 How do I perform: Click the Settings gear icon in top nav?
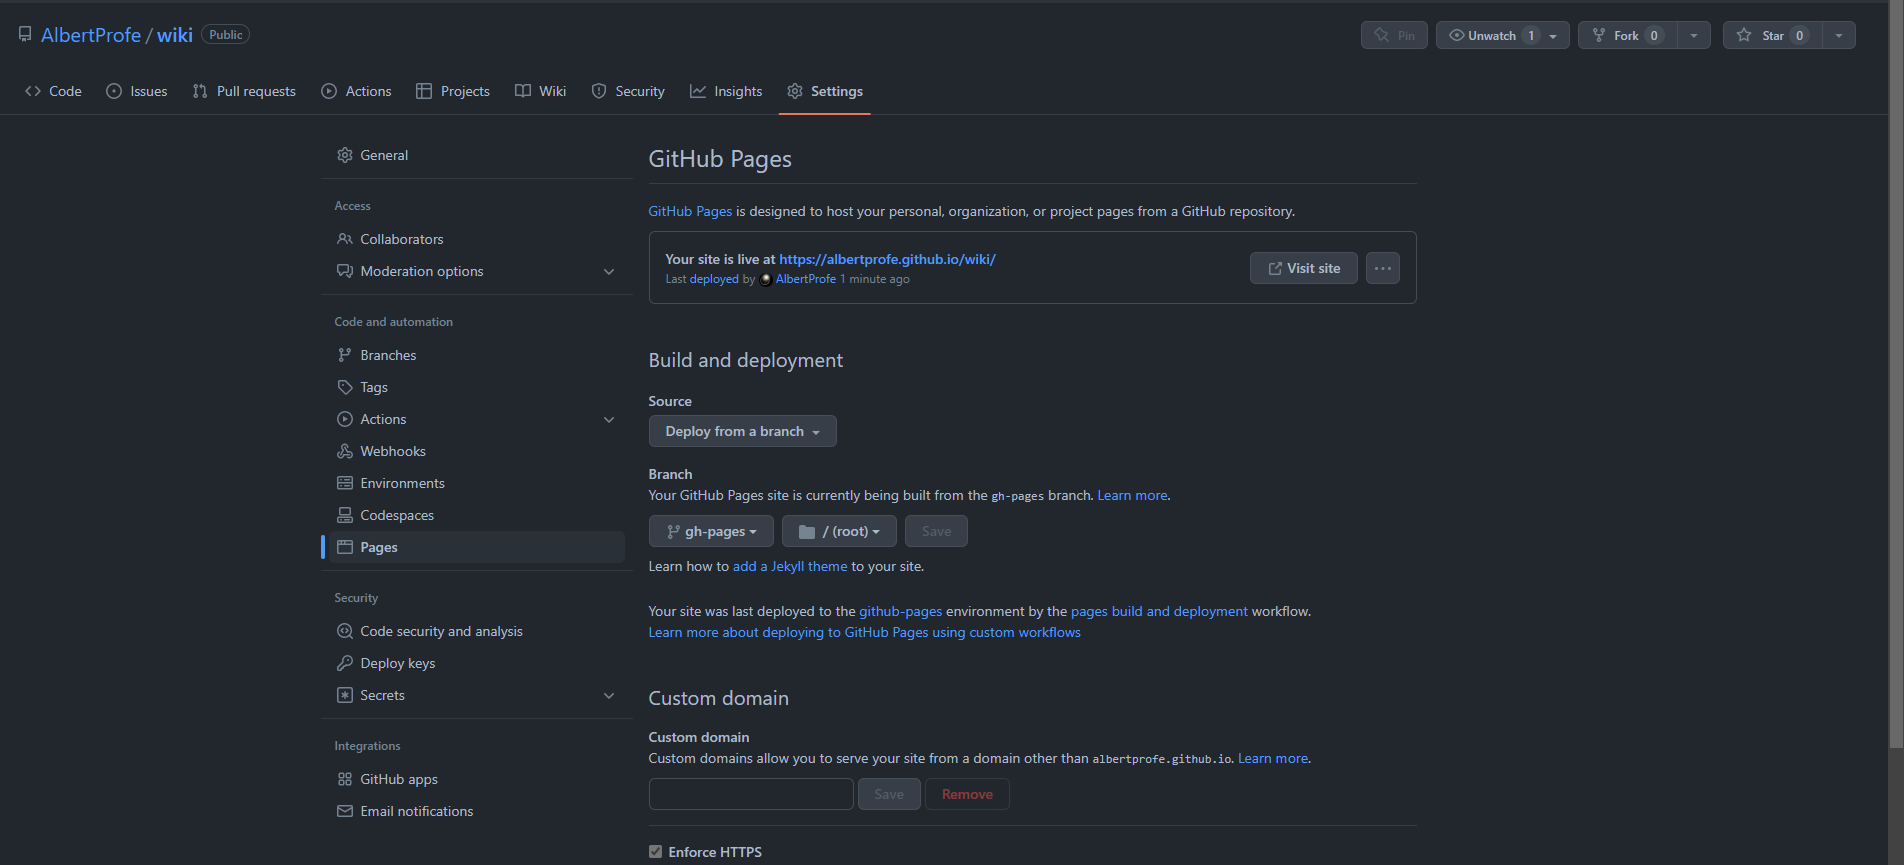(x=795, y=91)
